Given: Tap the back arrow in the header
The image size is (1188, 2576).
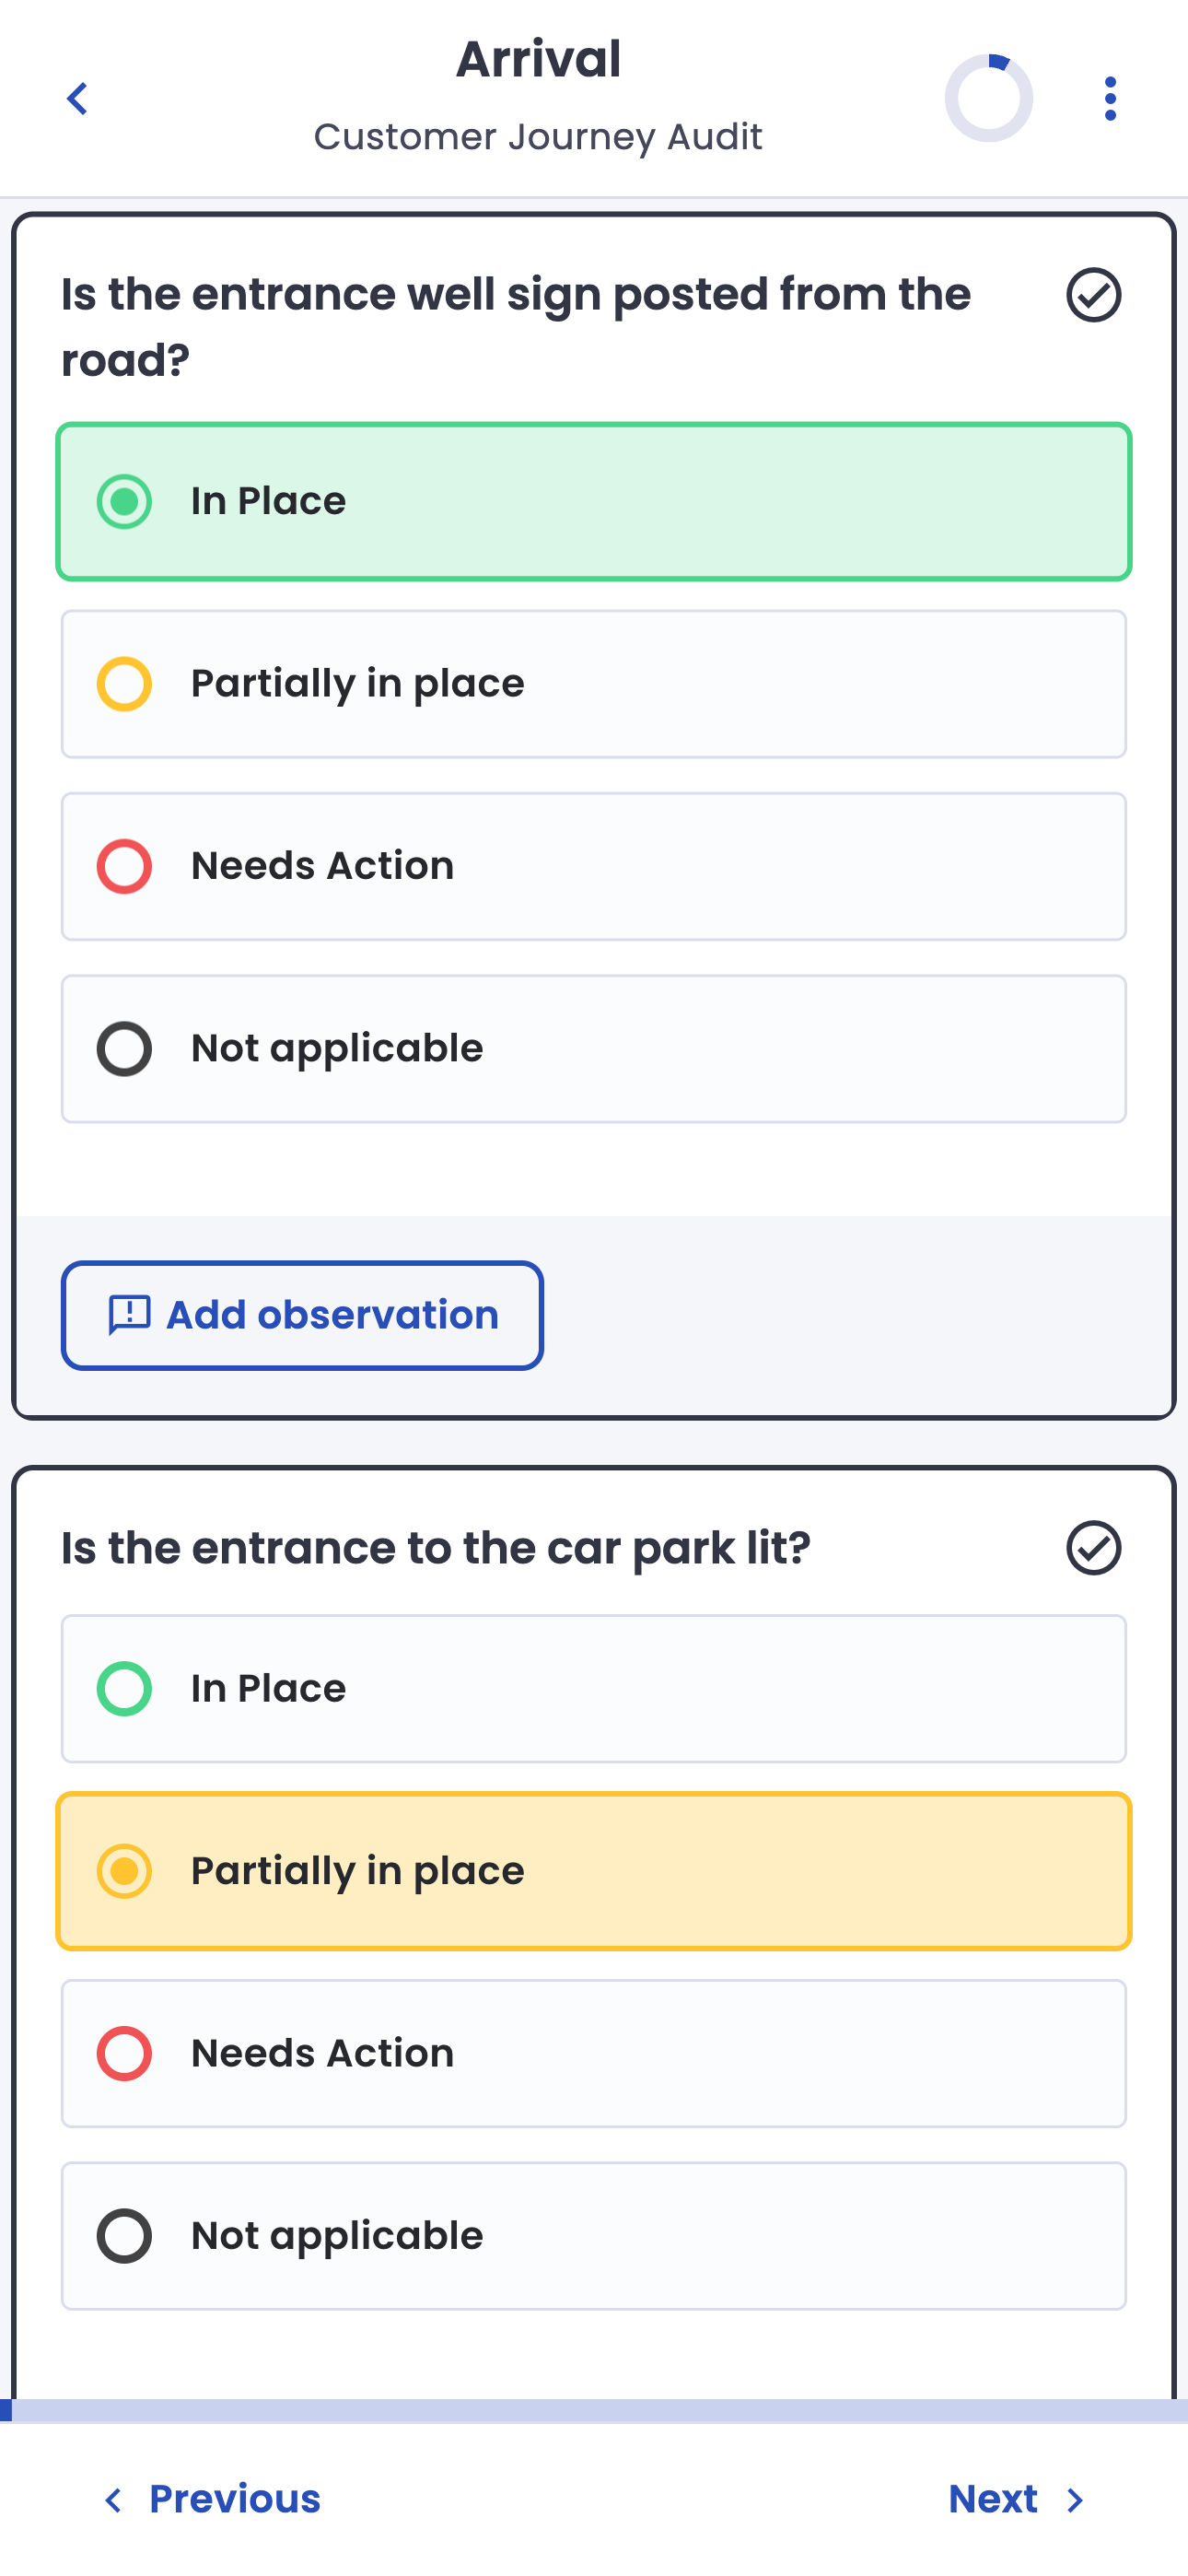Looking at the screenshot, I should tap(77, 99).
